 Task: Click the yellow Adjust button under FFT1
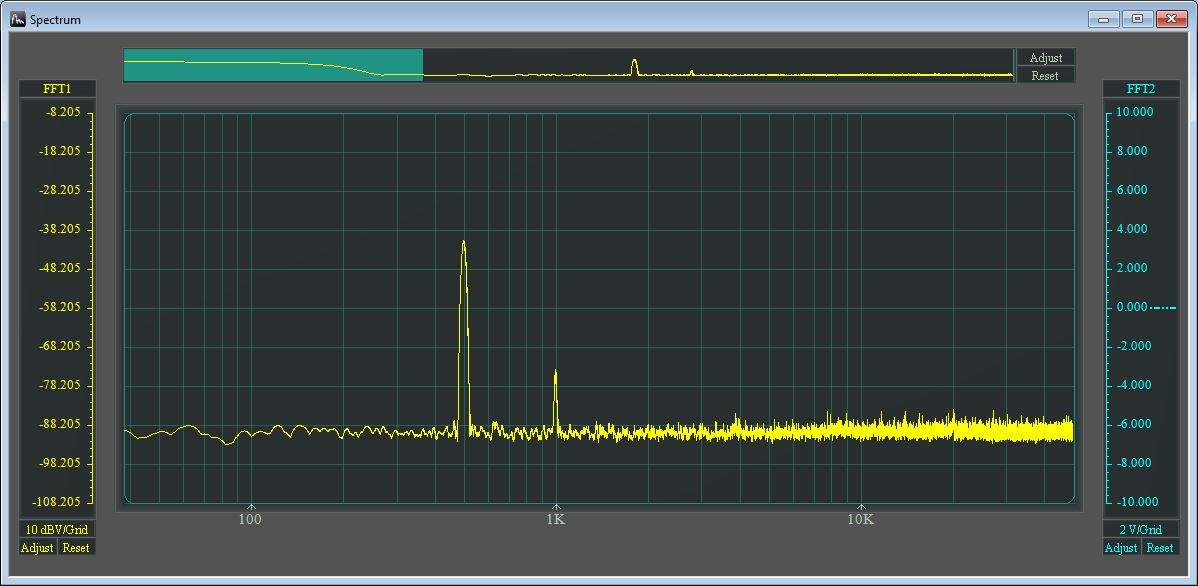(37, 547)
